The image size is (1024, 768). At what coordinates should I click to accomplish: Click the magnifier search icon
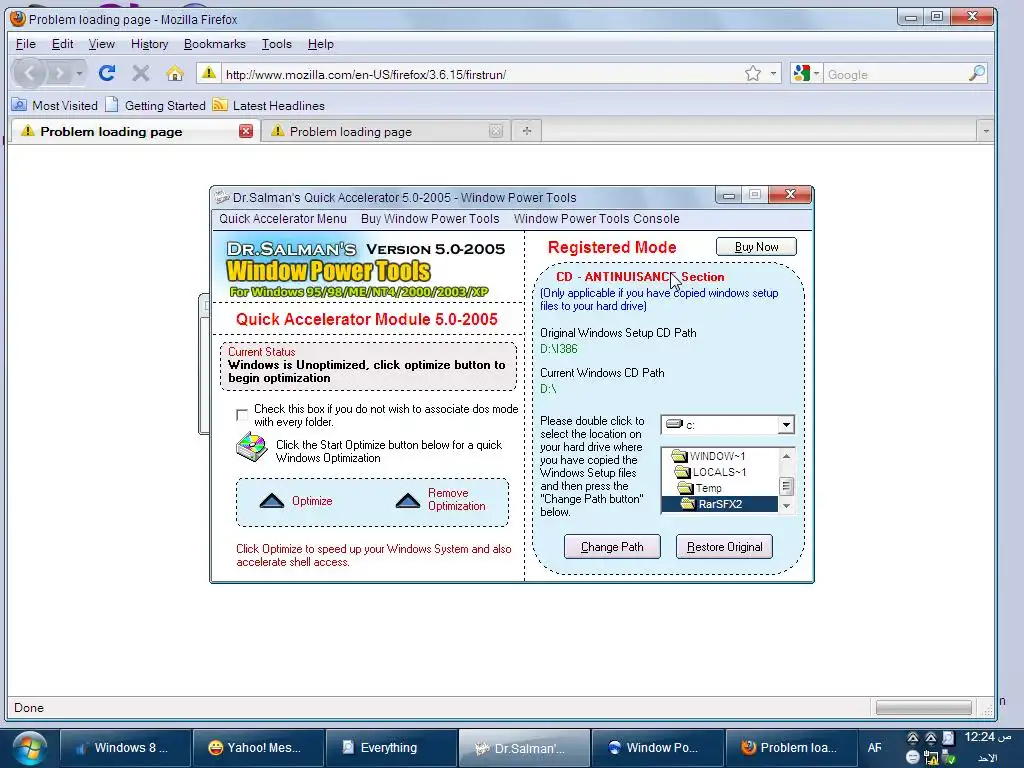click(976, 74)
